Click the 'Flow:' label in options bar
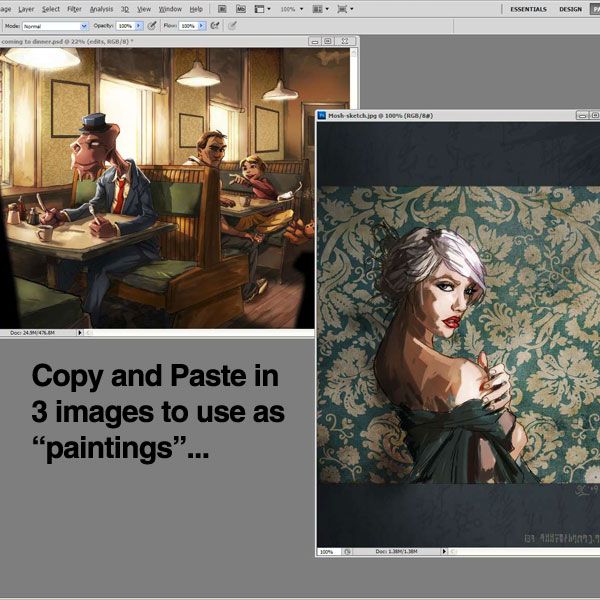 coord(170,26)
